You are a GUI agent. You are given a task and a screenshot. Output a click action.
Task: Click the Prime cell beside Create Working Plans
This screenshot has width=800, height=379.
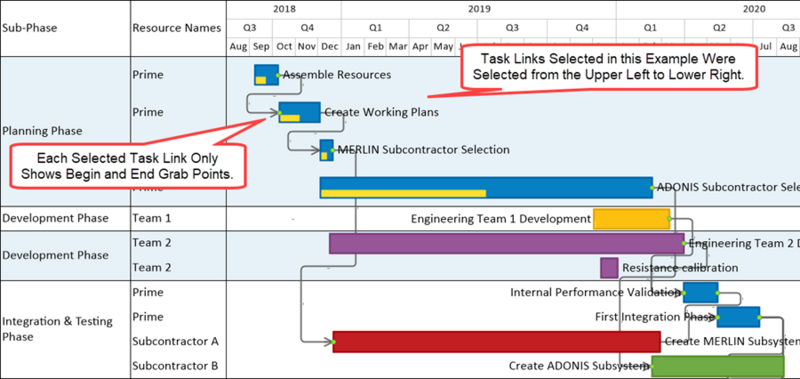coord(148,112)
